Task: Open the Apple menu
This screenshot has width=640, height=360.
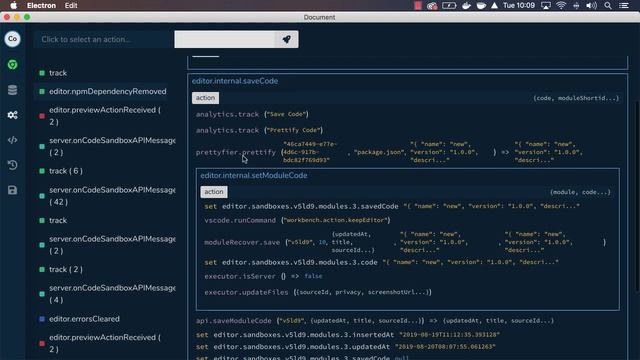Action: [13, 5]
